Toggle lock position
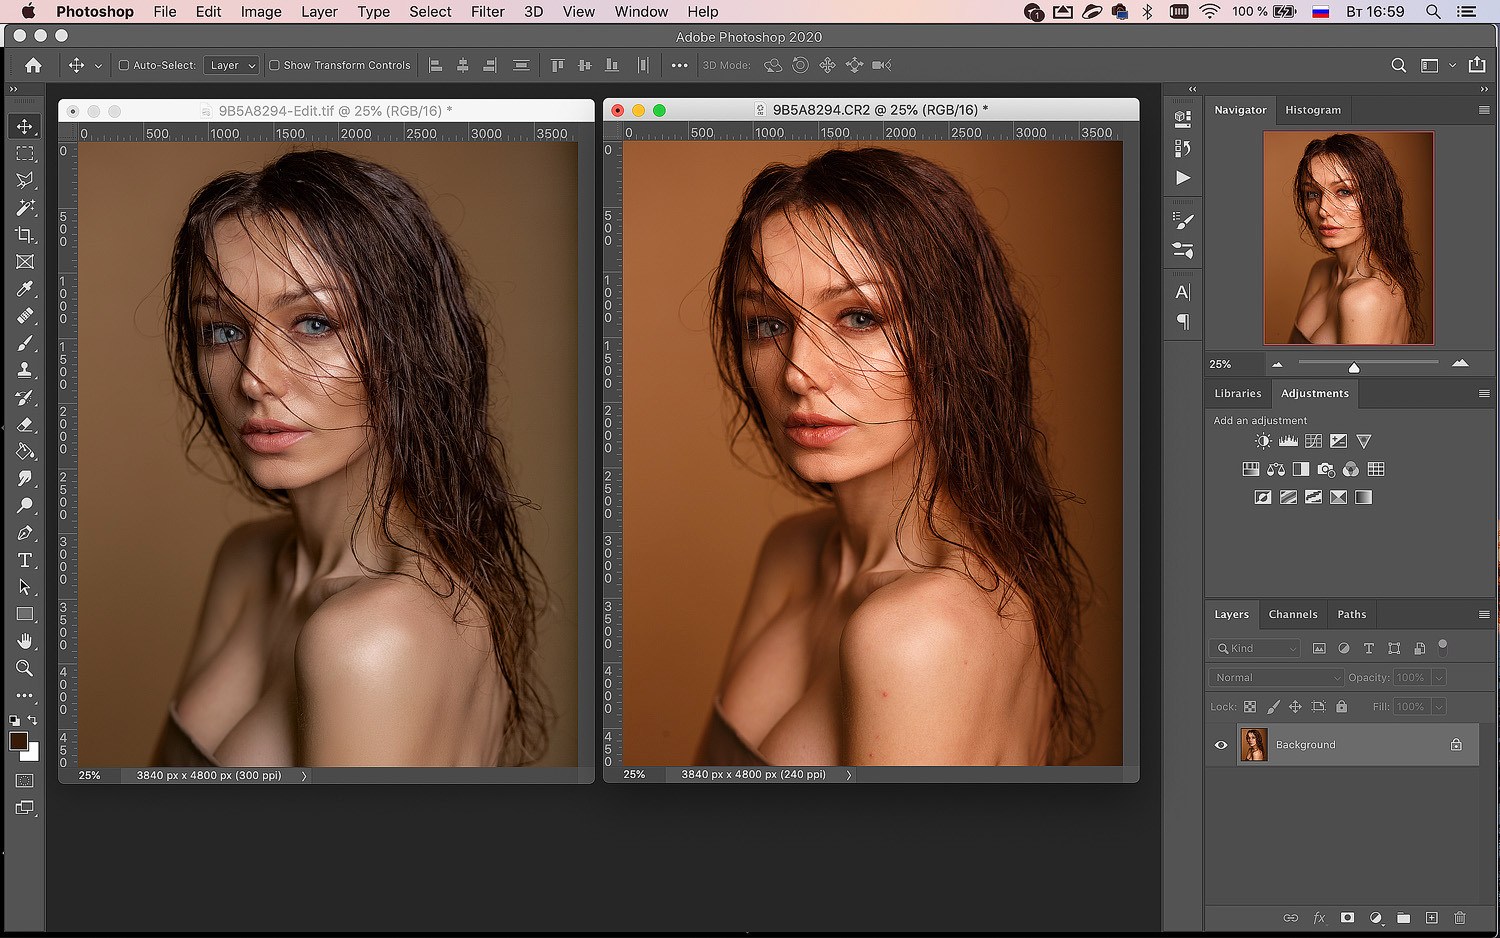Image resolution: width=1500 pixels, height=938 pixels. click(1295, 707)
